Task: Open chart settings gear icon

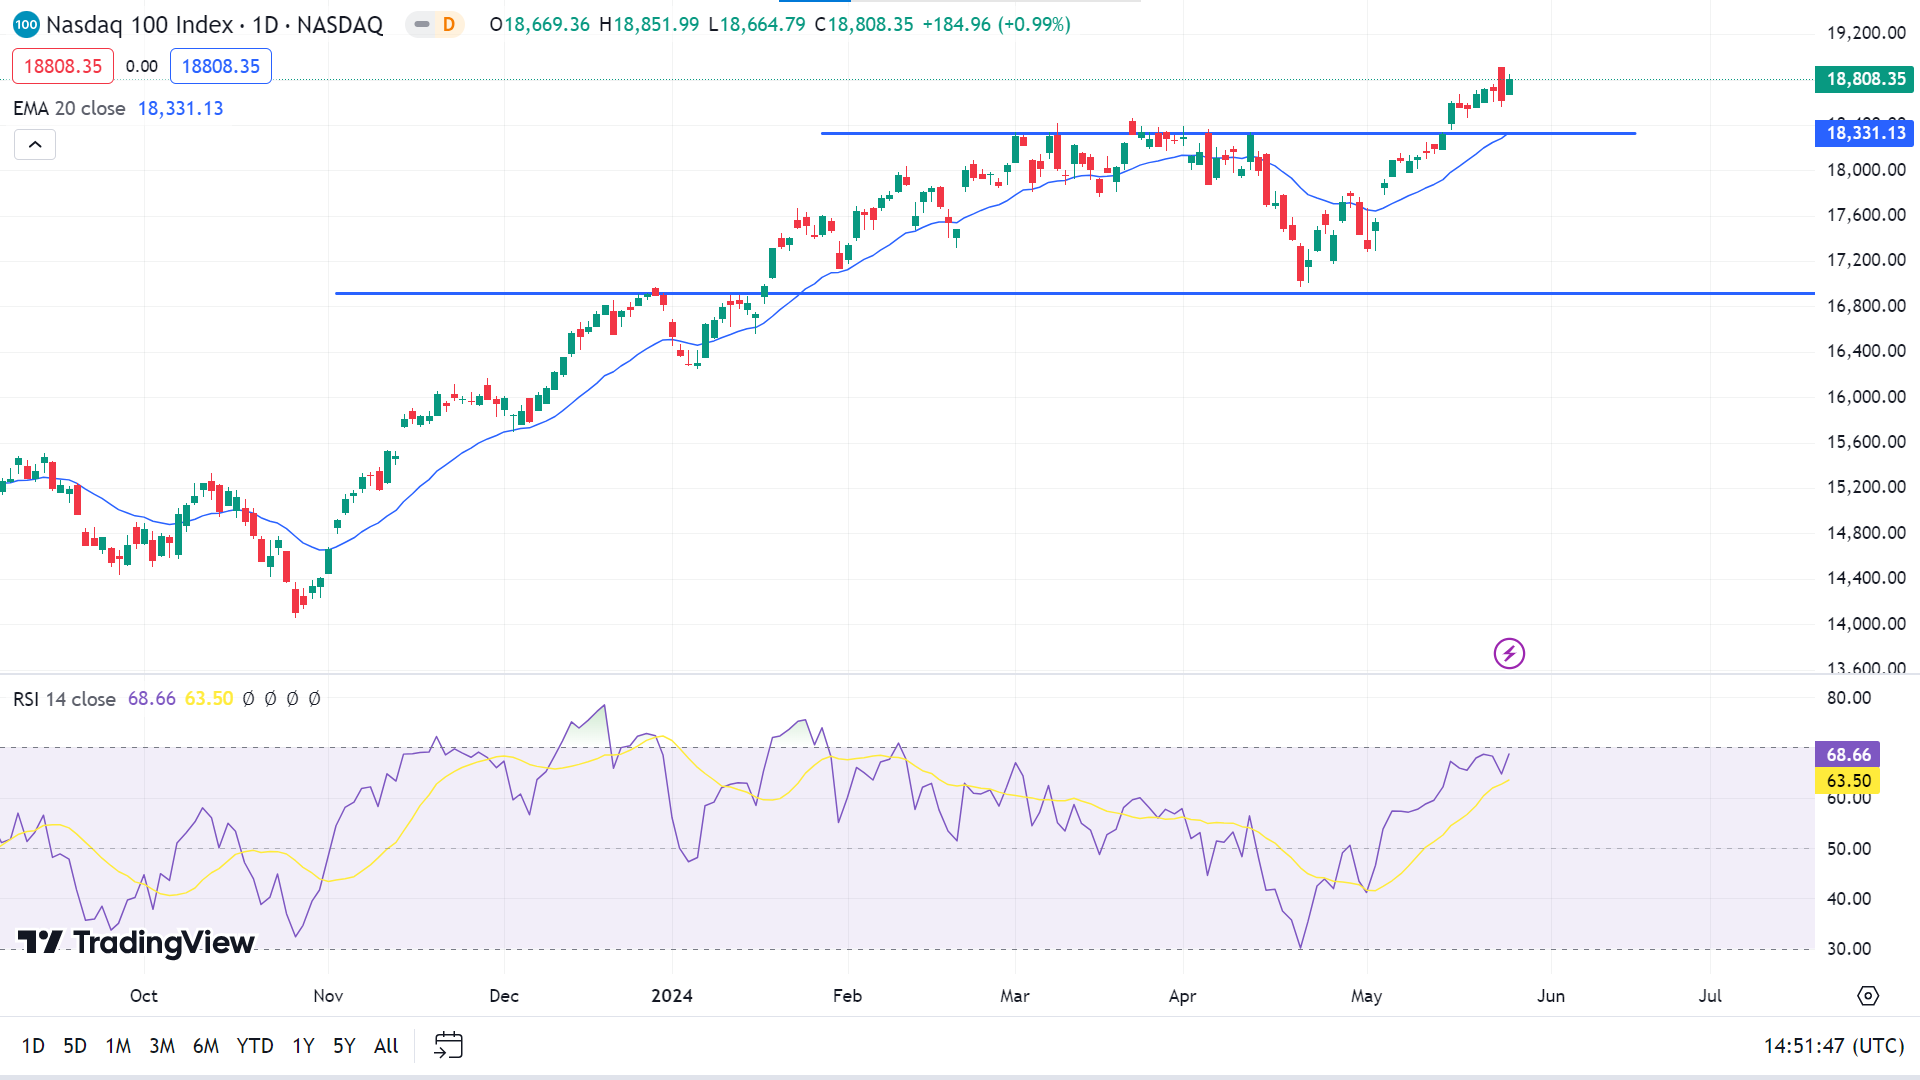Action: pos(1868,995)
